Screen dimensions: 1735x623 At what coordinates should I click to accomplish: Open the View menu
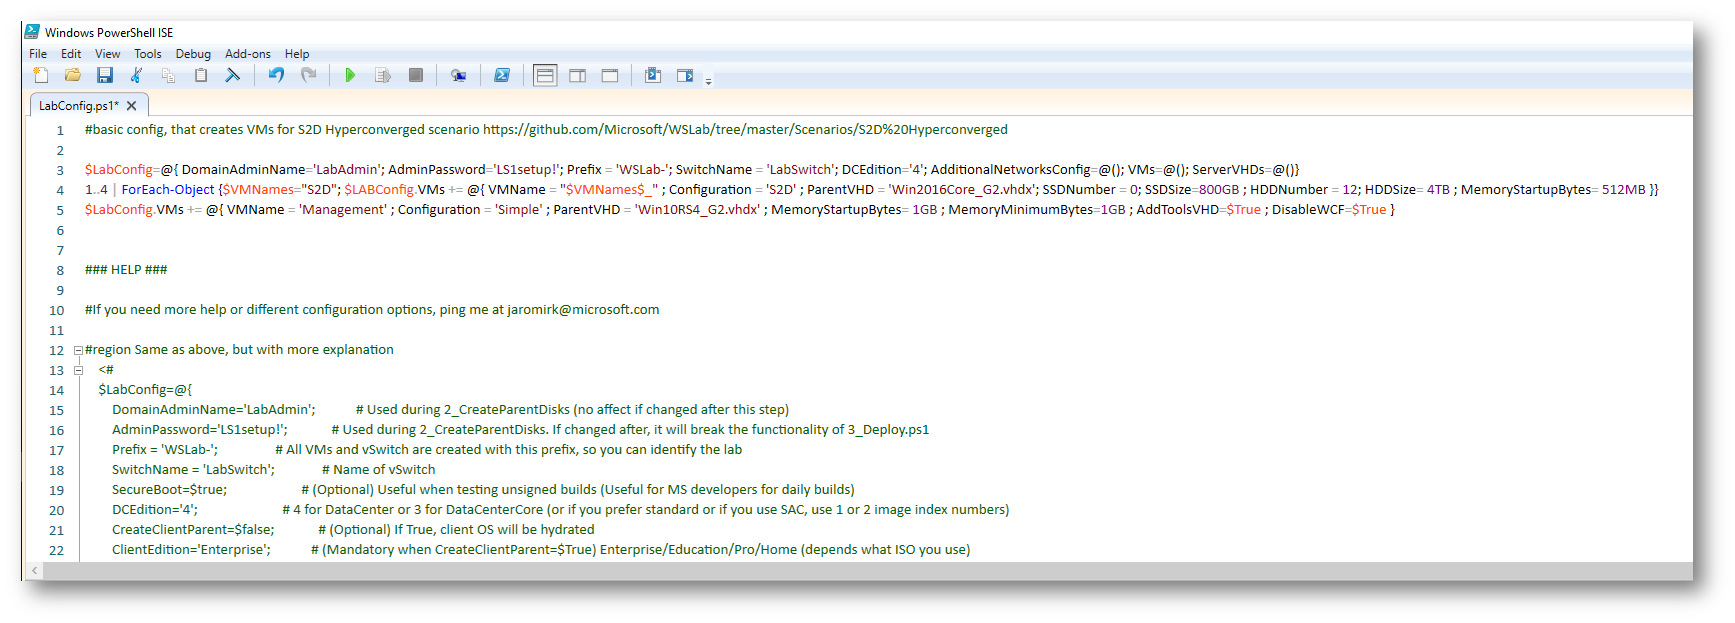click(107, 54)
